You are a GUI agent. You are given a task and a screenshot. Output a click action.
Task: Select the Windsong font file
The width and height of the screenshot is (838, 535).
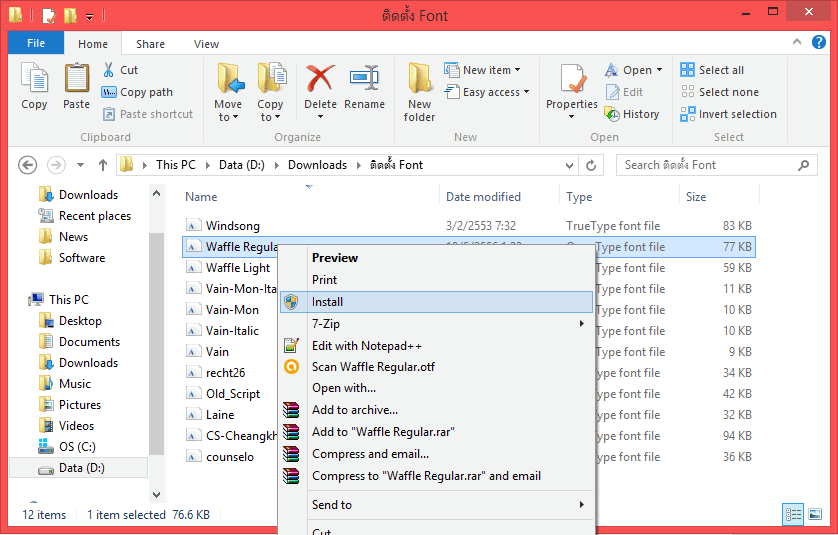coord(232,226)
